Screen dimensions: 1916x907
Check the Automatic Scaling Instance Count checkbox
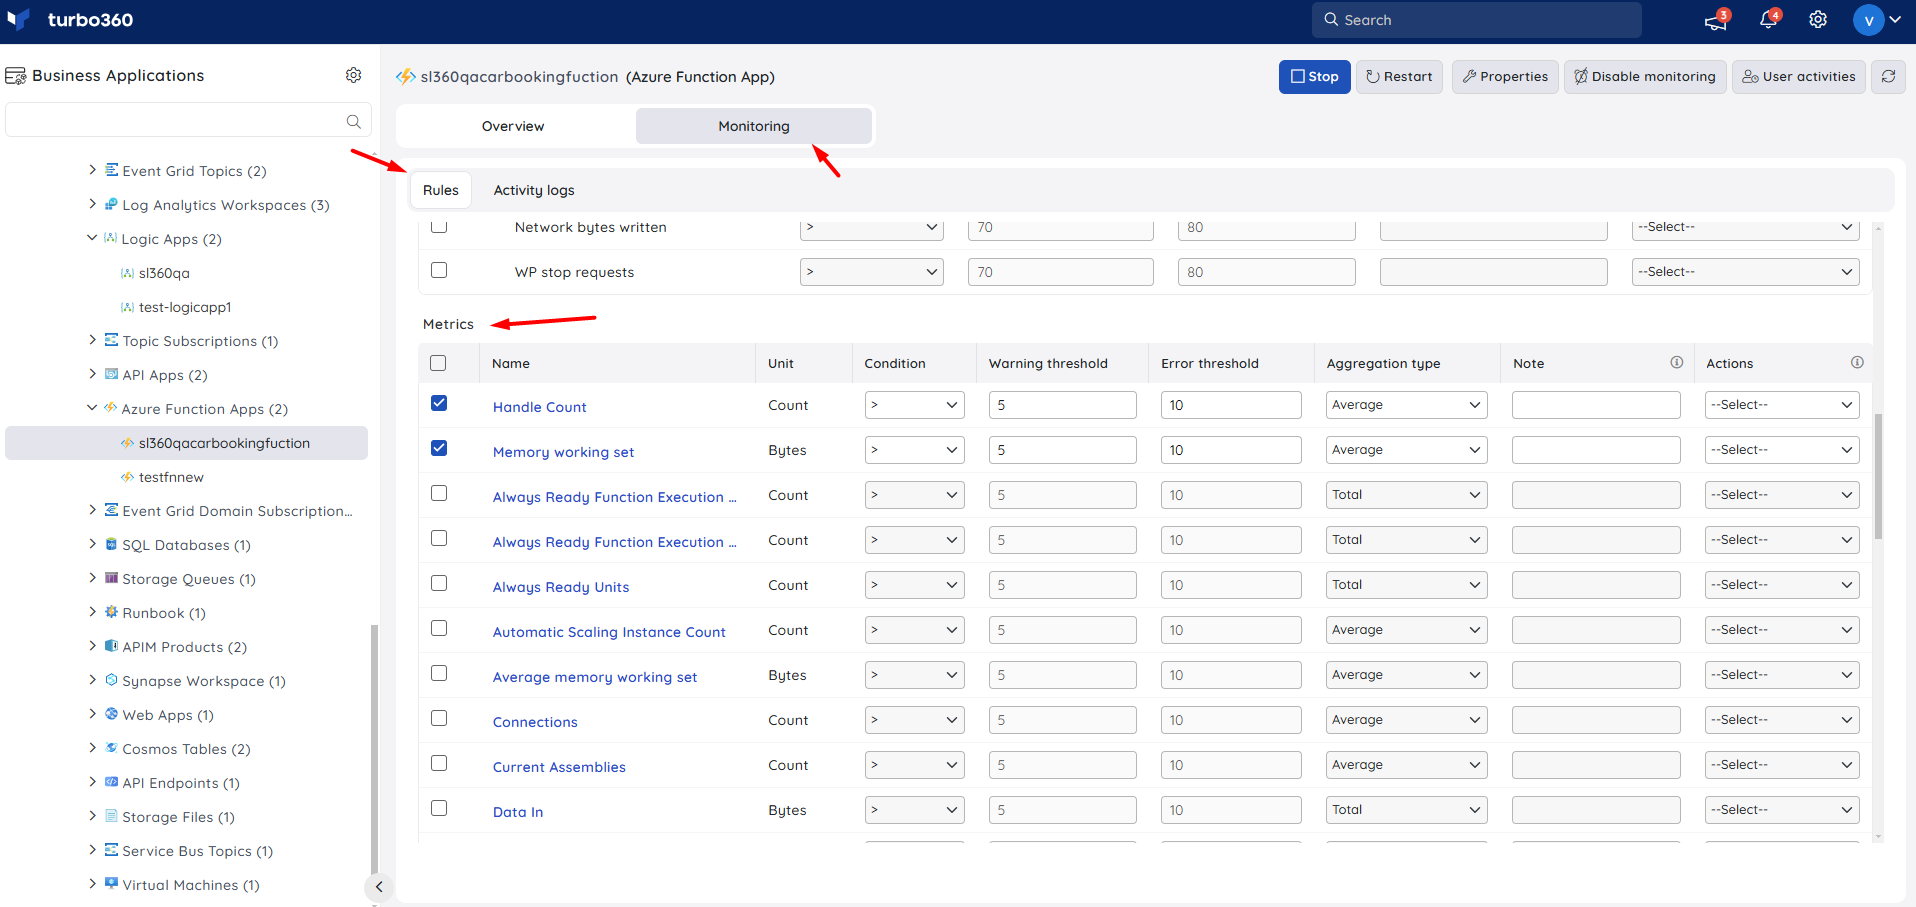439,628
